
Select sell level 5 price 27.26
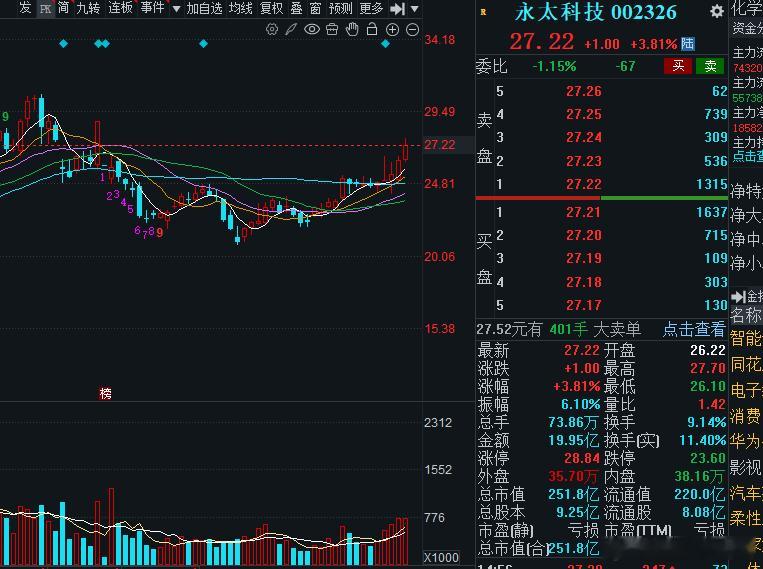pos(583,92)
